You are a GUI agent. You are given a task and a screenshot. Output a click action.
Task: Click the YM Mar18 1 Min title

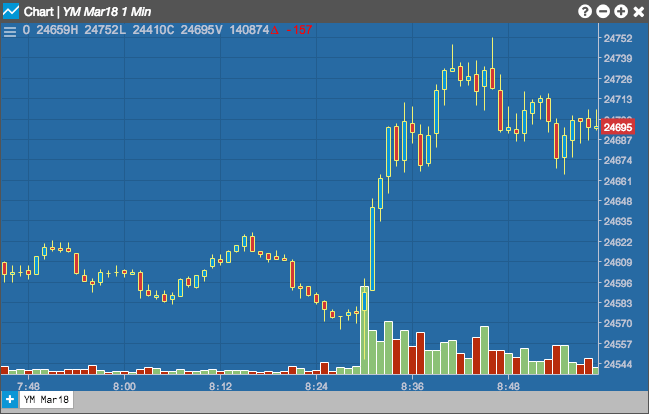107,12
